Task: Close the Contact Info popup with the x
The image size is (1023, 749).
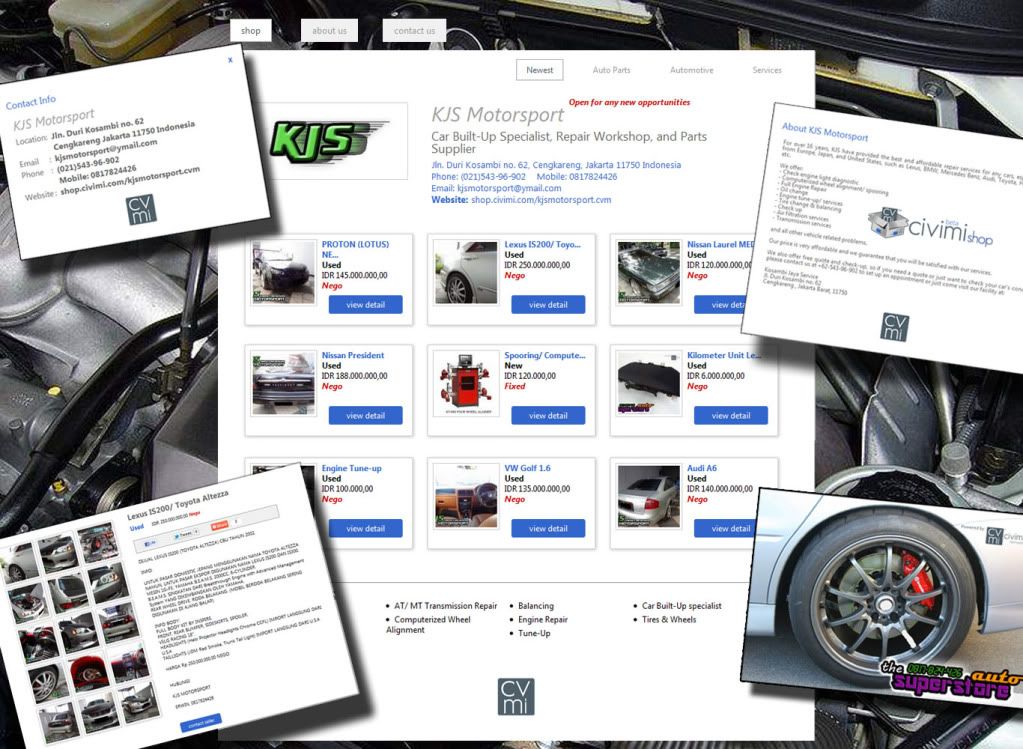Action: click(x=230, y=60)
